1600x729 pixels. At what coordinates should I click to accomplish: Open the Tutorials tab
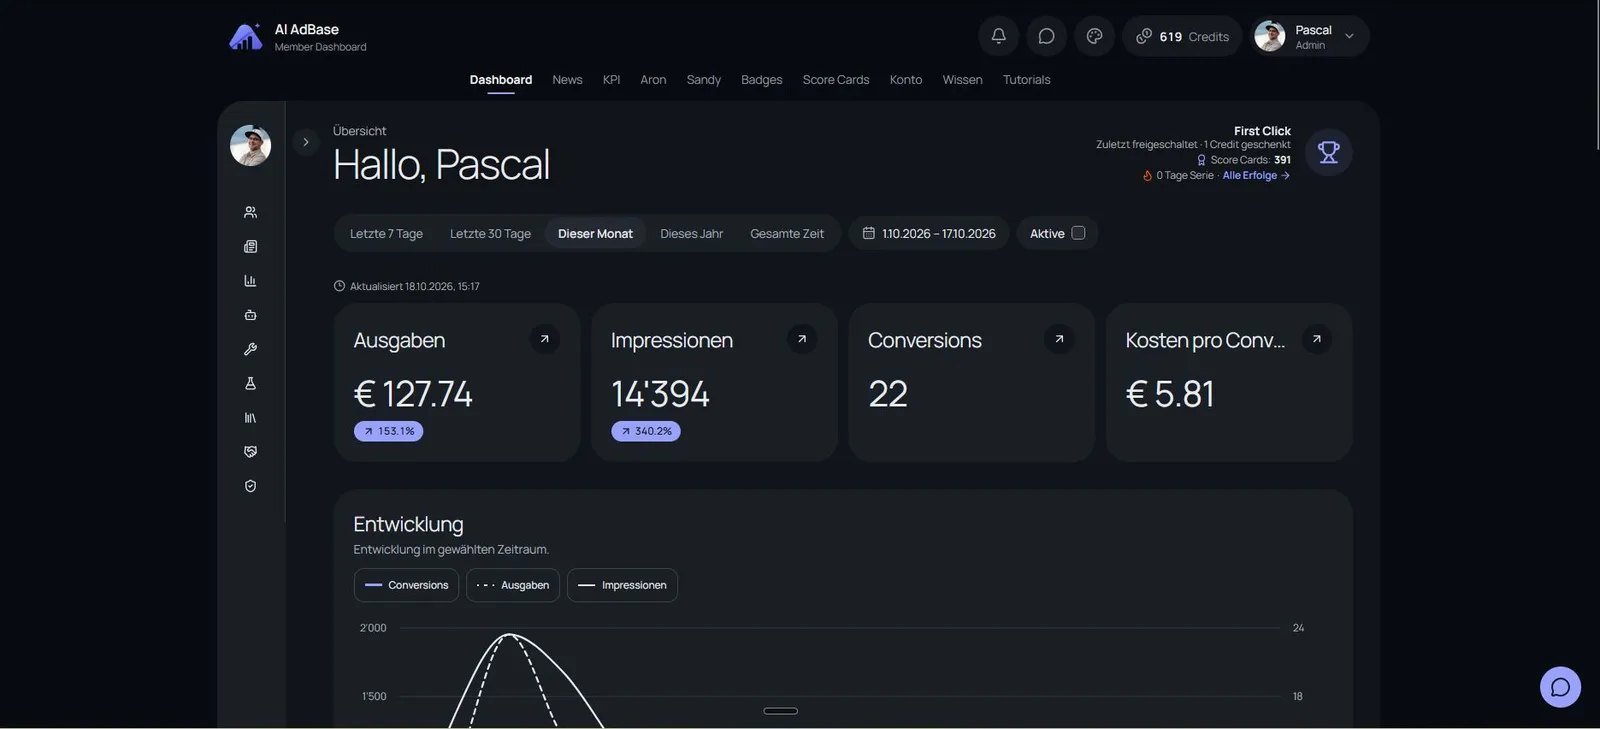[1027, 80]
